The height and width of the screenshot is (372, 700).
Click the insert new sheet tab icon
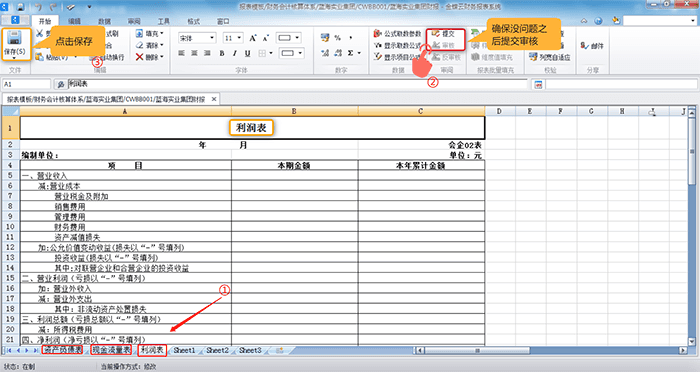coord(279,351)
